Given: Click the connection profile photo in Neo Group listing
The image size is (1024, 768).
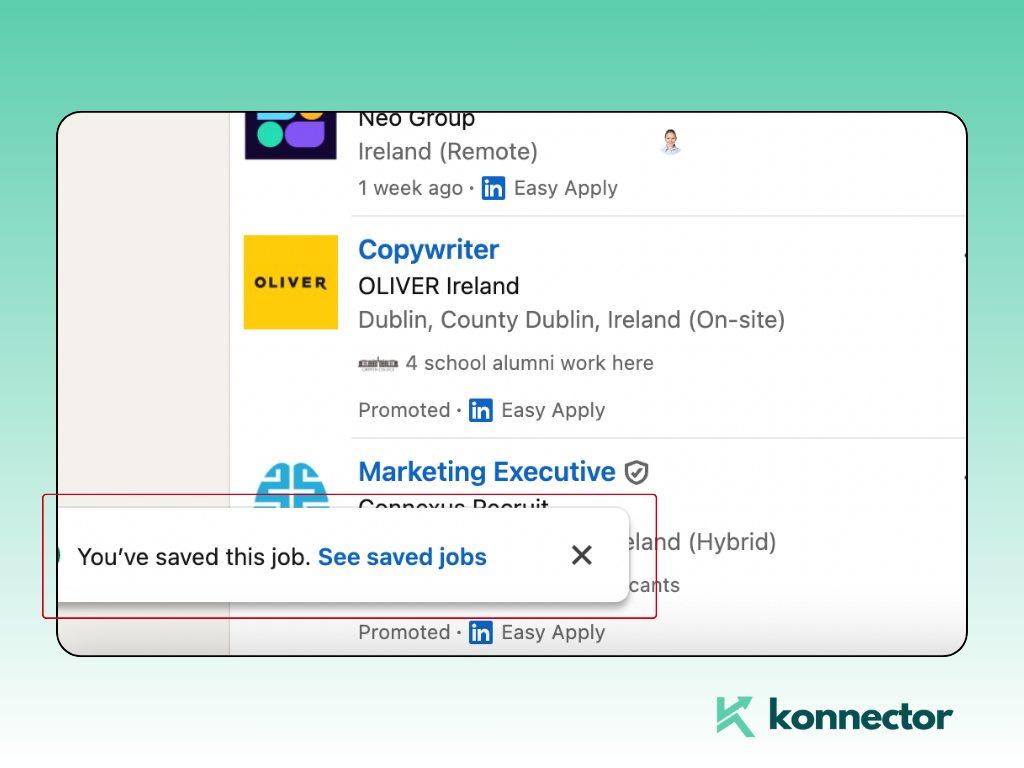Looking at the screenshot, I should 670,142.
